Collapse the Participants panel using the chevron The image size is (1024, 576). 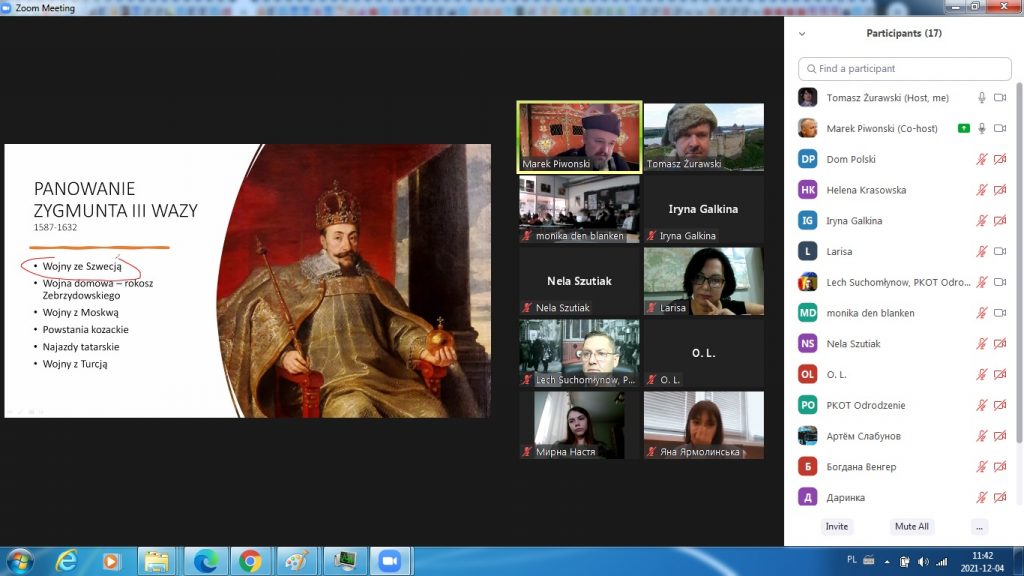click(x=801, y=33)
